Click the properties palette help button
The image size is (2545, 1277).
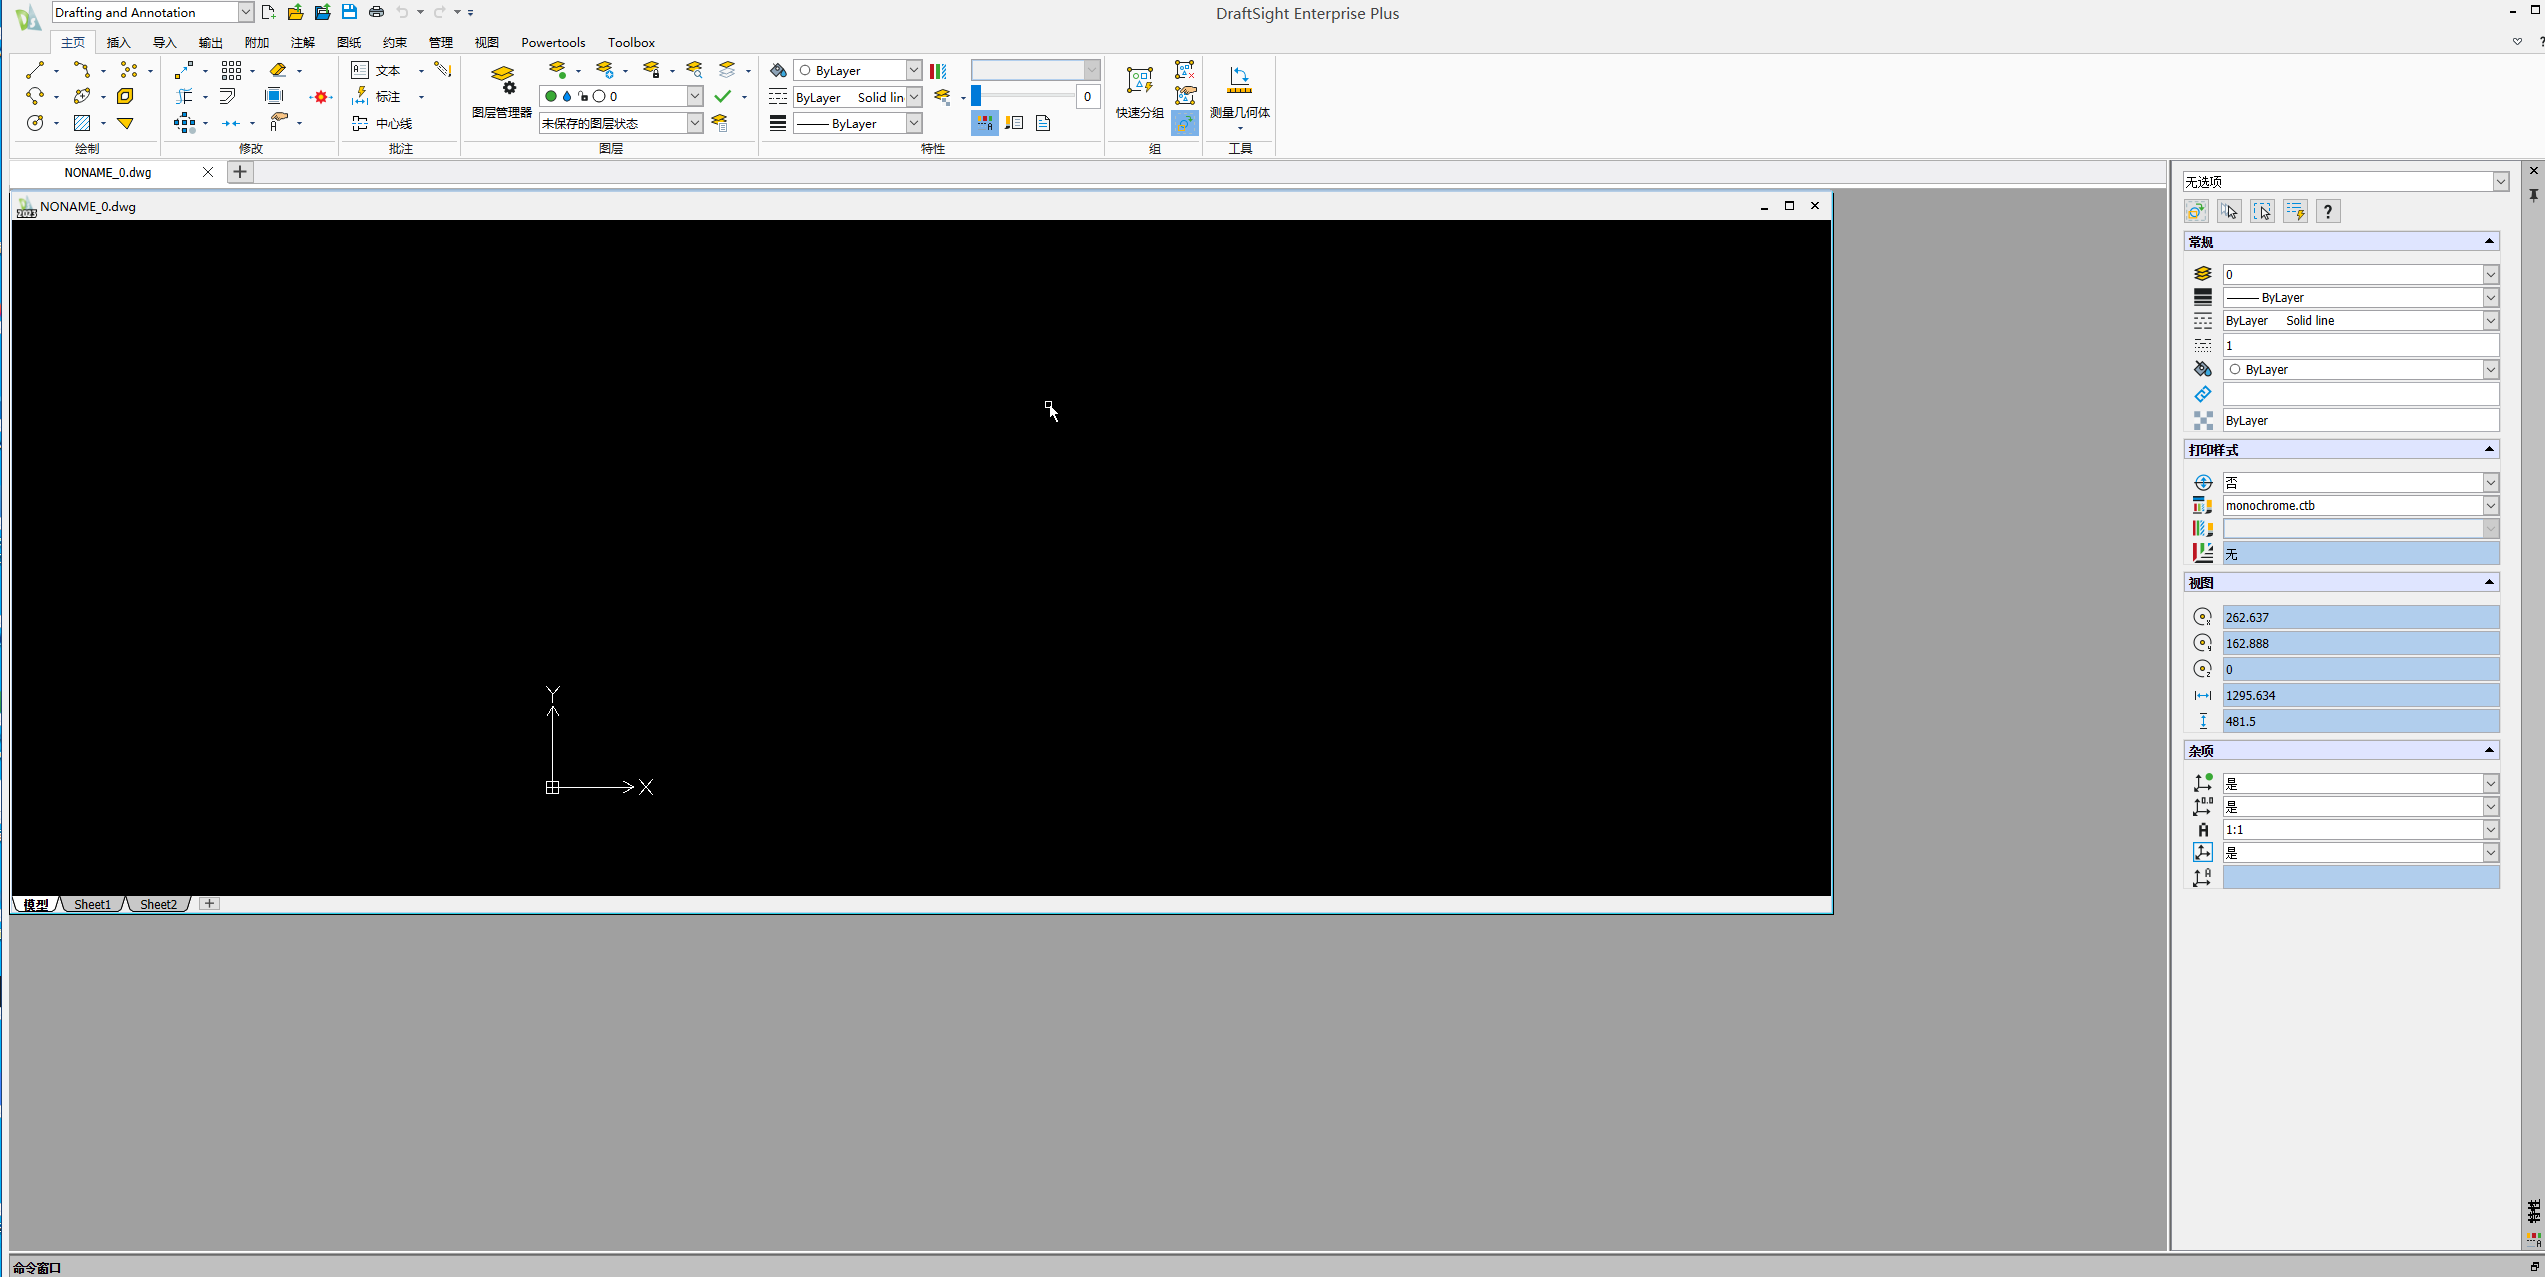pyautogui.click(x=2328, y=211)
